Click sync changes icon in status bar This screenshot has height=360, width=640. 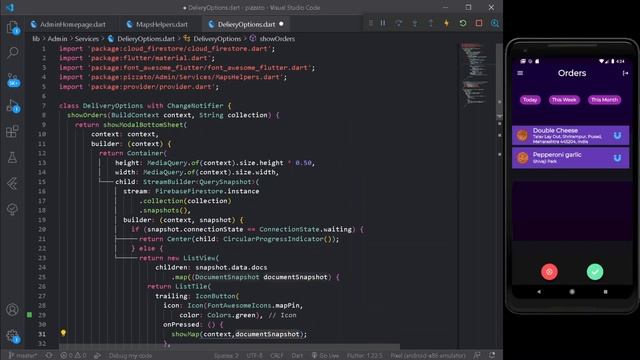tap(49, 356)
